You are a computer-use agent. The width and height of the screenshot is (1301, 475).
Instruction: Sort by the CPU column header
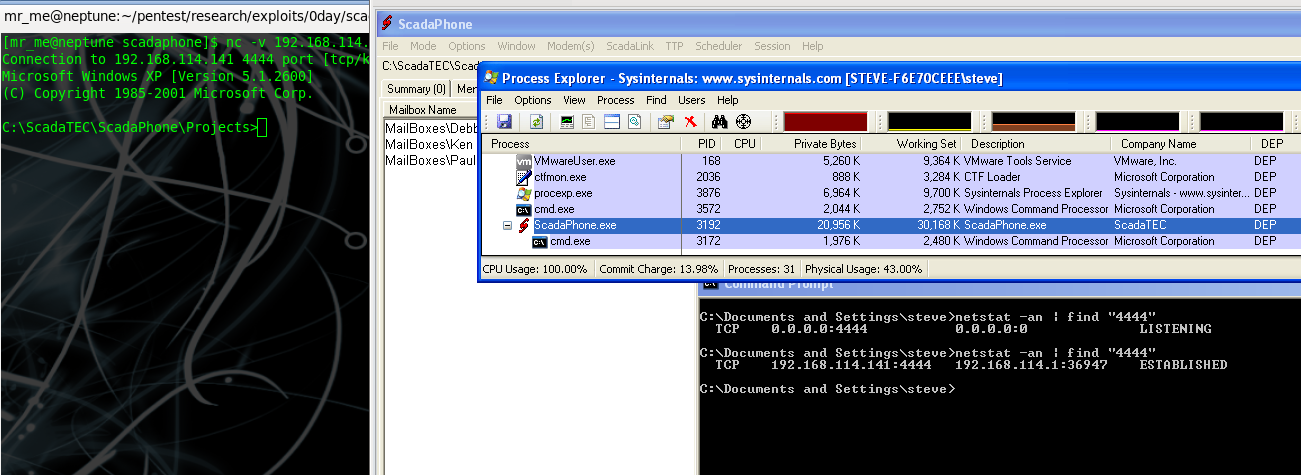(x=743, y=144)
